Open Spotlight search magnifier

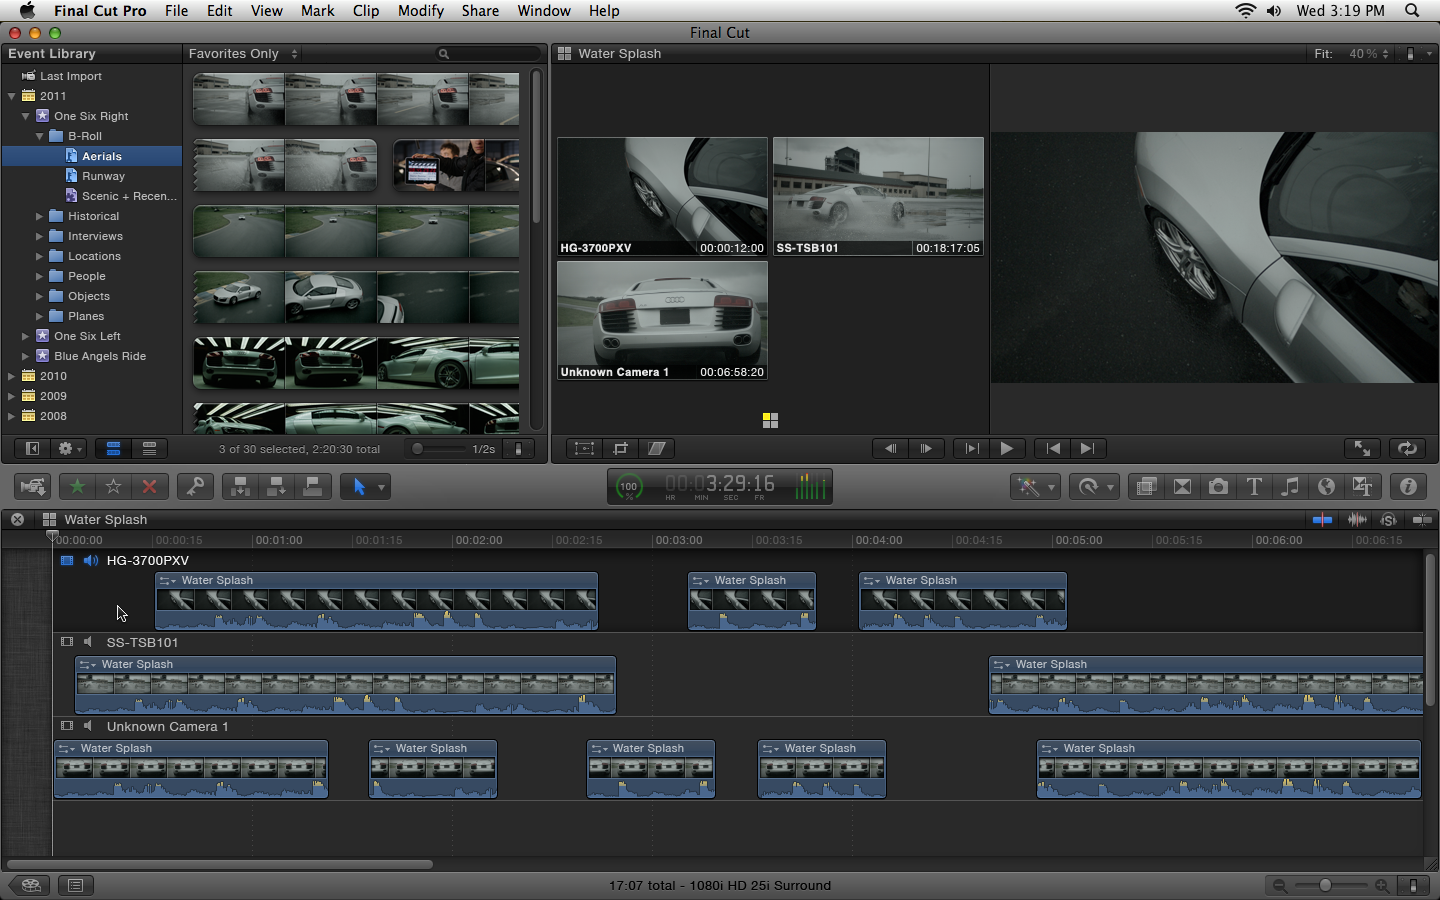(1412, 11)
